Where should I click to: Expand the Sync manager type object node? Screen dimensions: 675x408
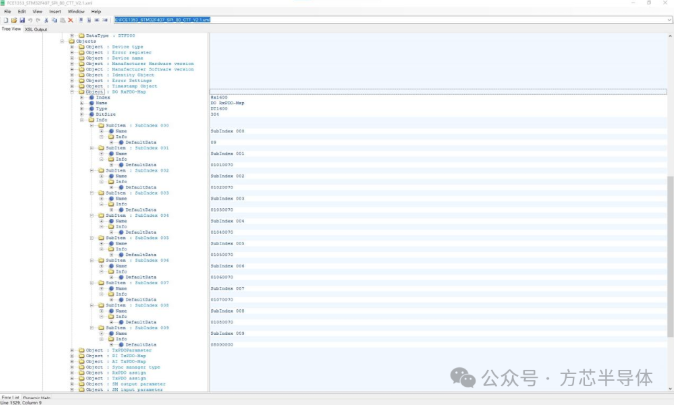72,368
